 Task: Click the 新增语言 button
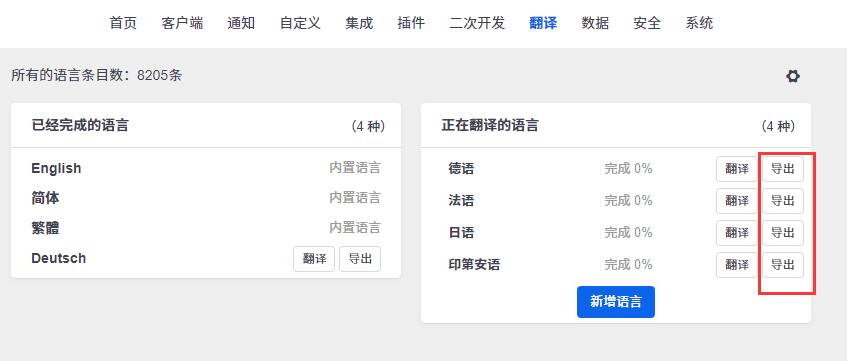pyautogui.click(x=616, y=302)
